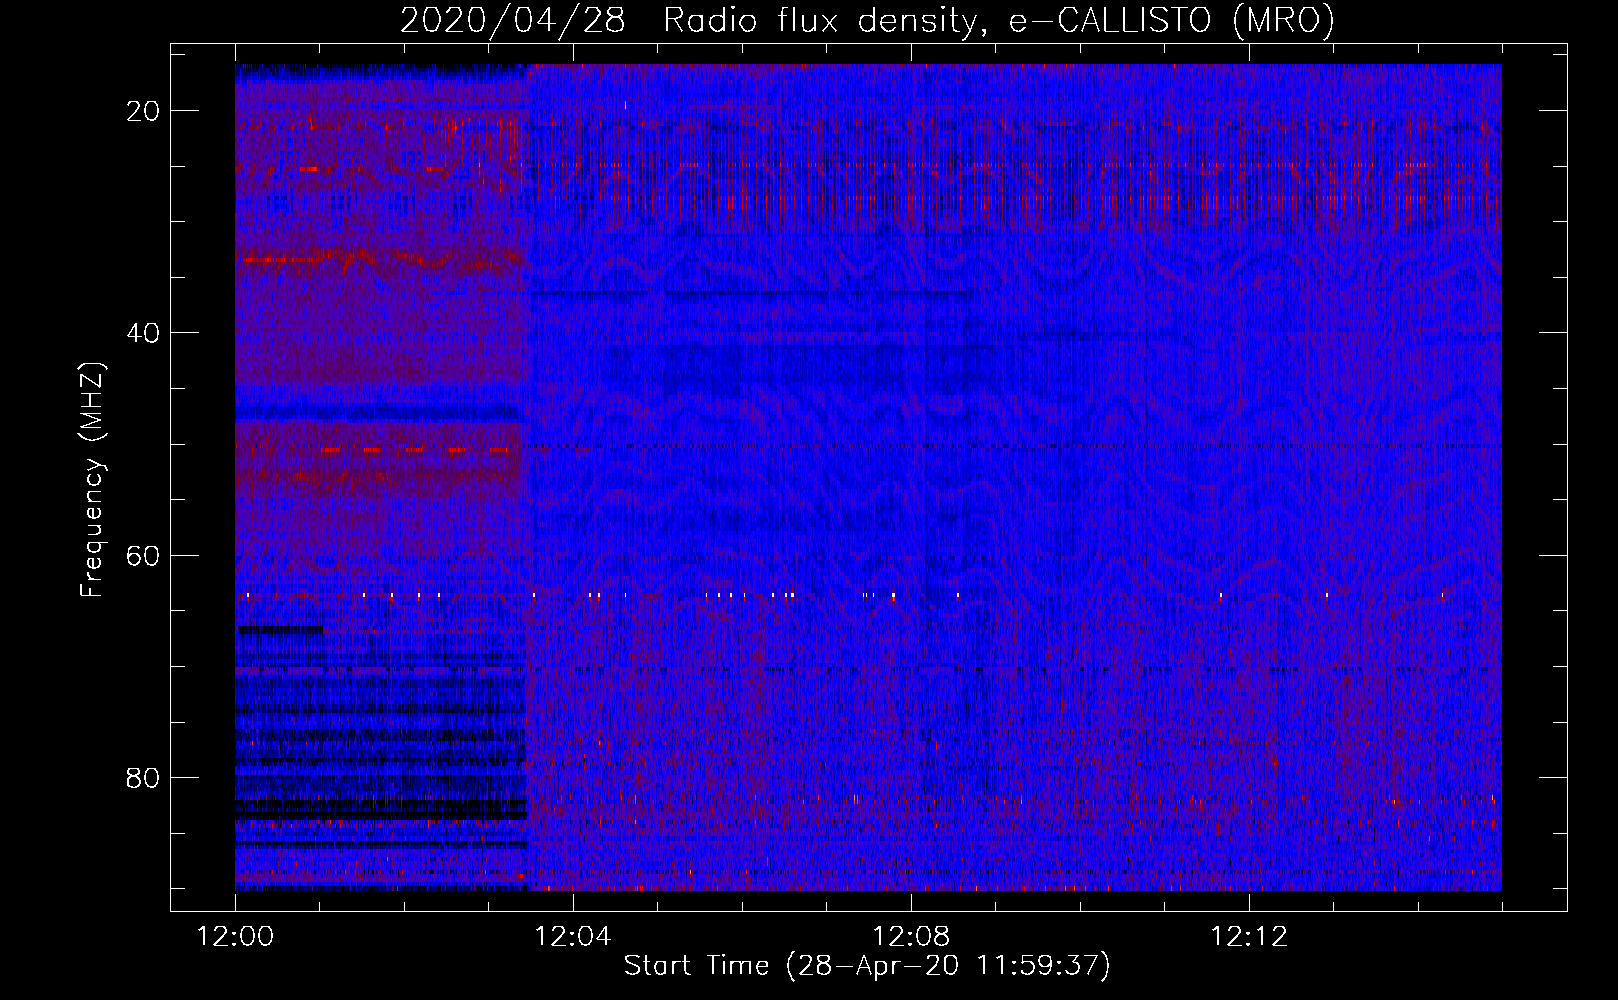Click the '80' frequency tick label
The width and height of the screenshot is (1618, 1000).
143,778
